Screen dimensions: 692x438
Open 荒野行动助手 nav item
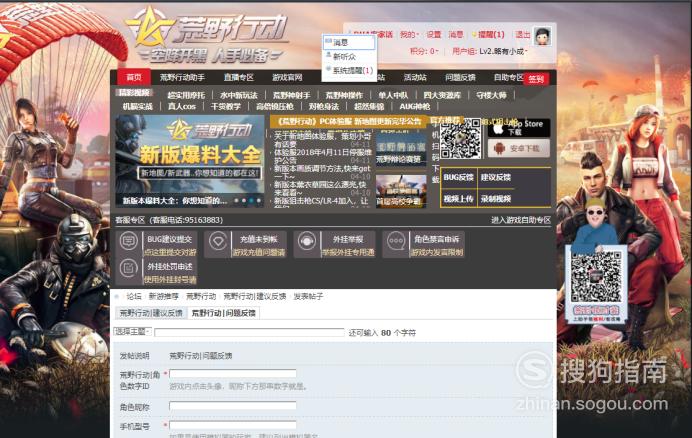tap(182, 78)
